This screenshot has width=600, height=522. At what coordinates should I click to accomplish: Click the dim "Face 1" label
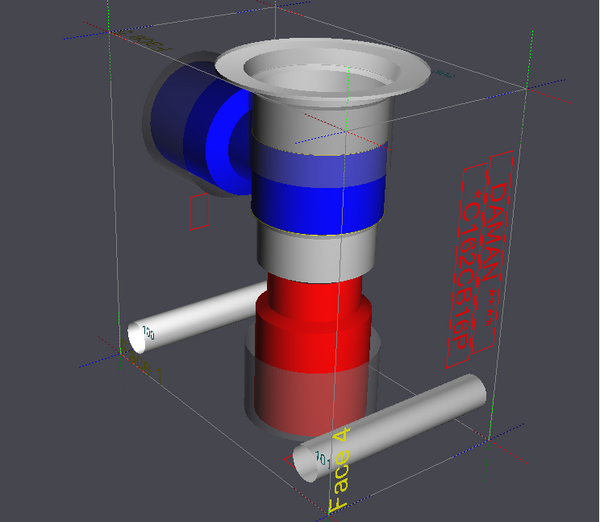pyautogui.click(x=140, y=362)
